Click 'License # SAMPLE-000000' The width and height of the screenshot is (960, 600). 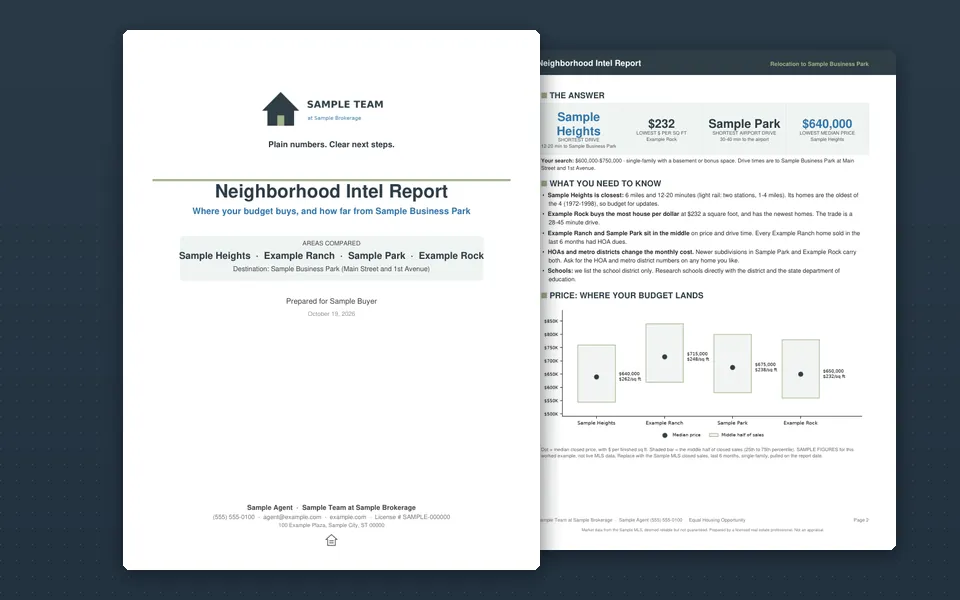click(x=412, y=517)
